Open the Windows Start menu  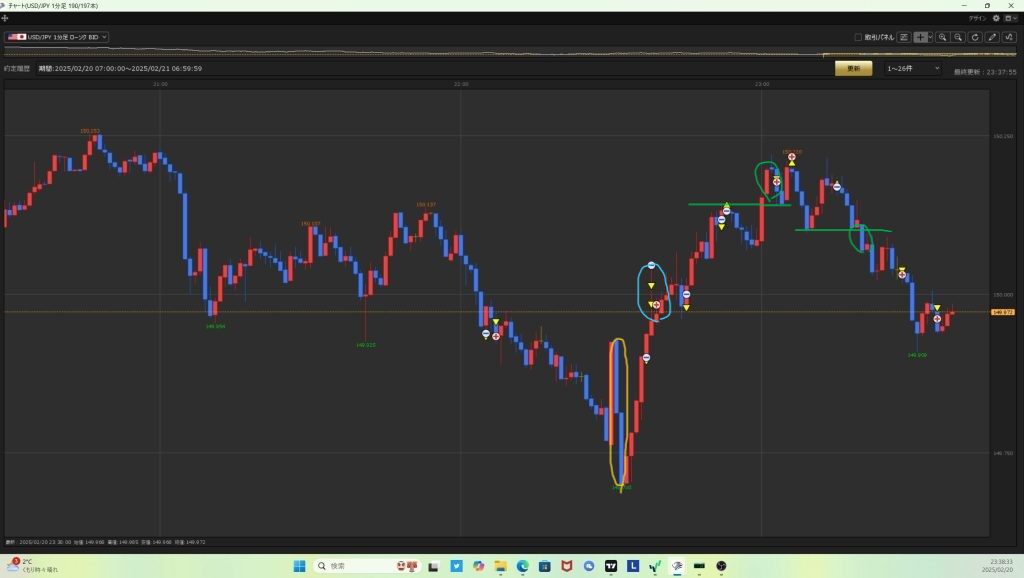299,566
